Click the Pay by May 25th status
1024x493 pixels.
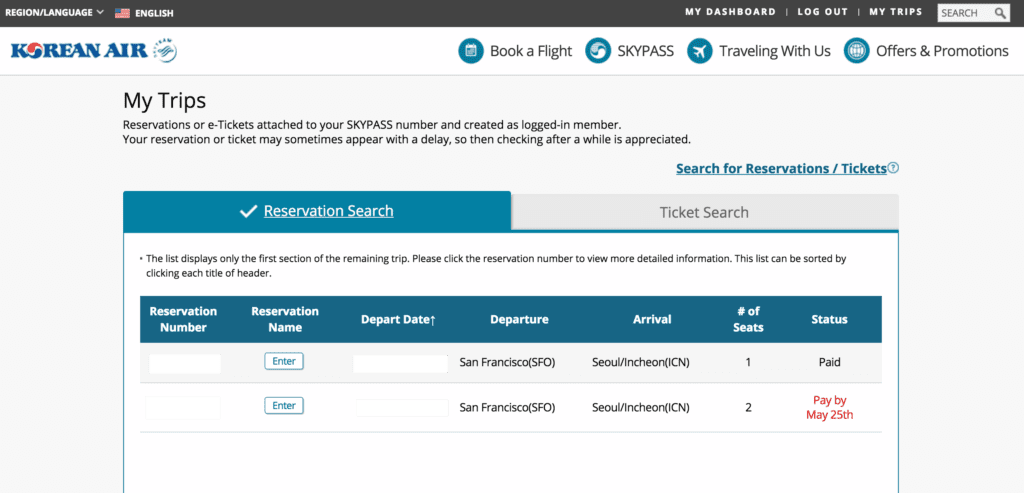[x=829, y=407]
